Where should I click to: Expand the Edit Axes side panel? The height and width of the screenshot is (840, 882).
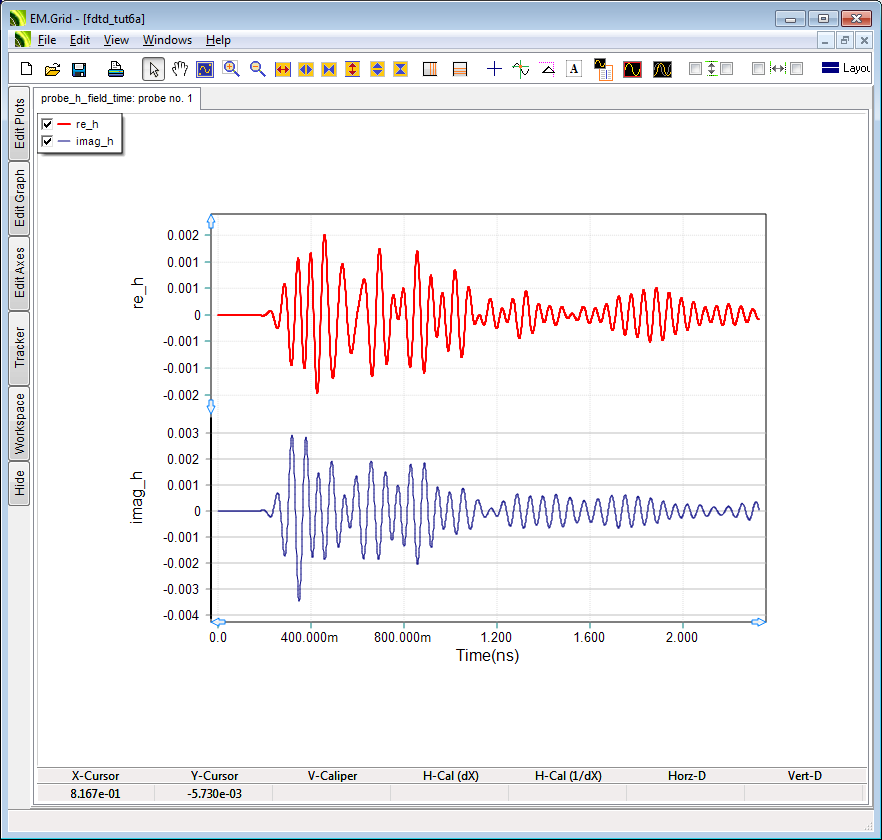coord(19,273)
